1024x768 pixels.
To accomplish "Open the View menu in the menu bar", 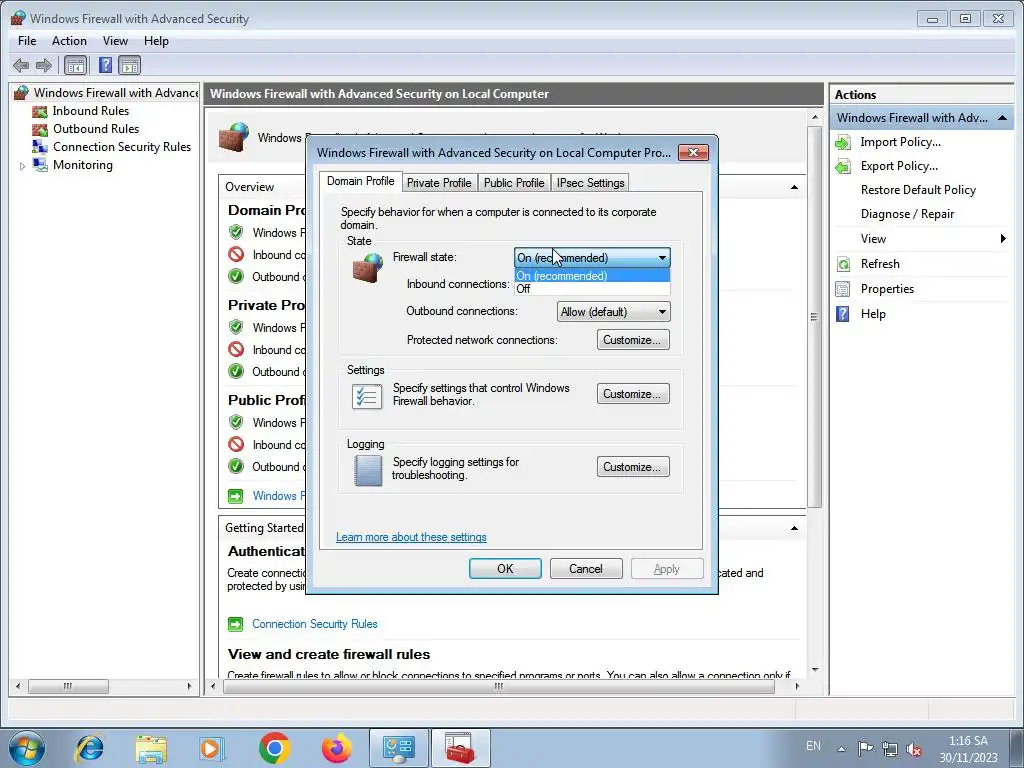I will [x=115, y=40].
